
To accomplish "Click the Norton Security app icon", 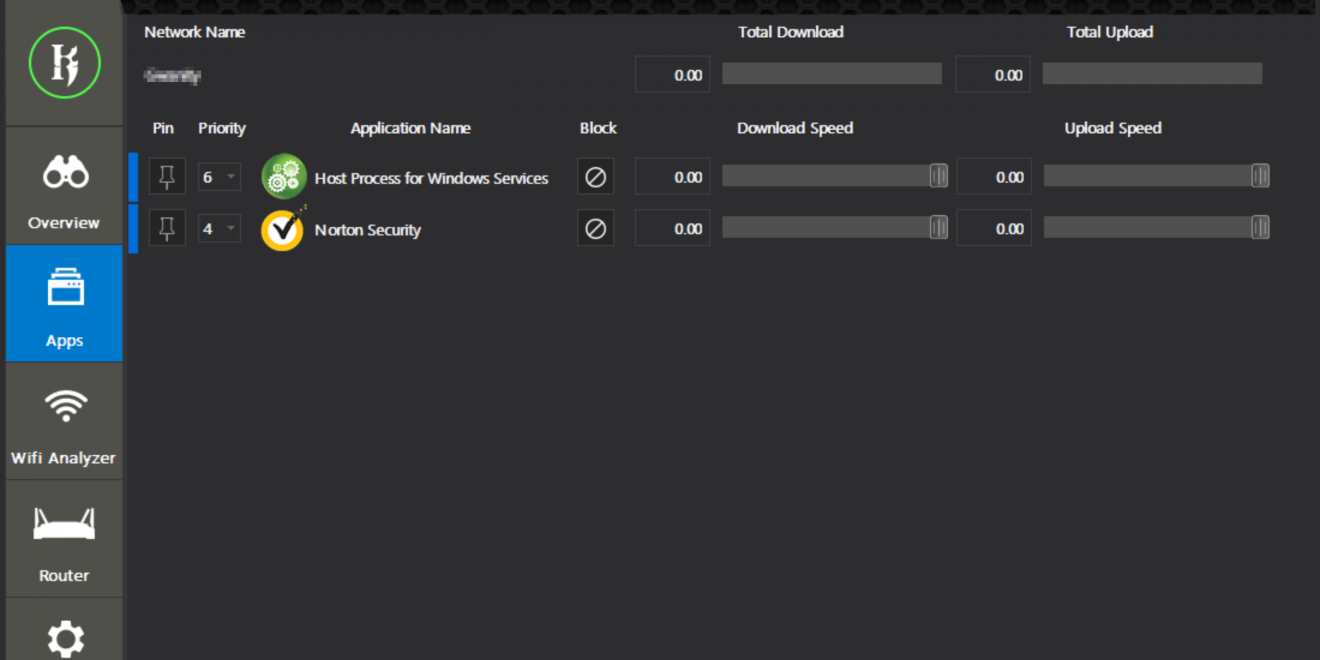I will 283,230.
